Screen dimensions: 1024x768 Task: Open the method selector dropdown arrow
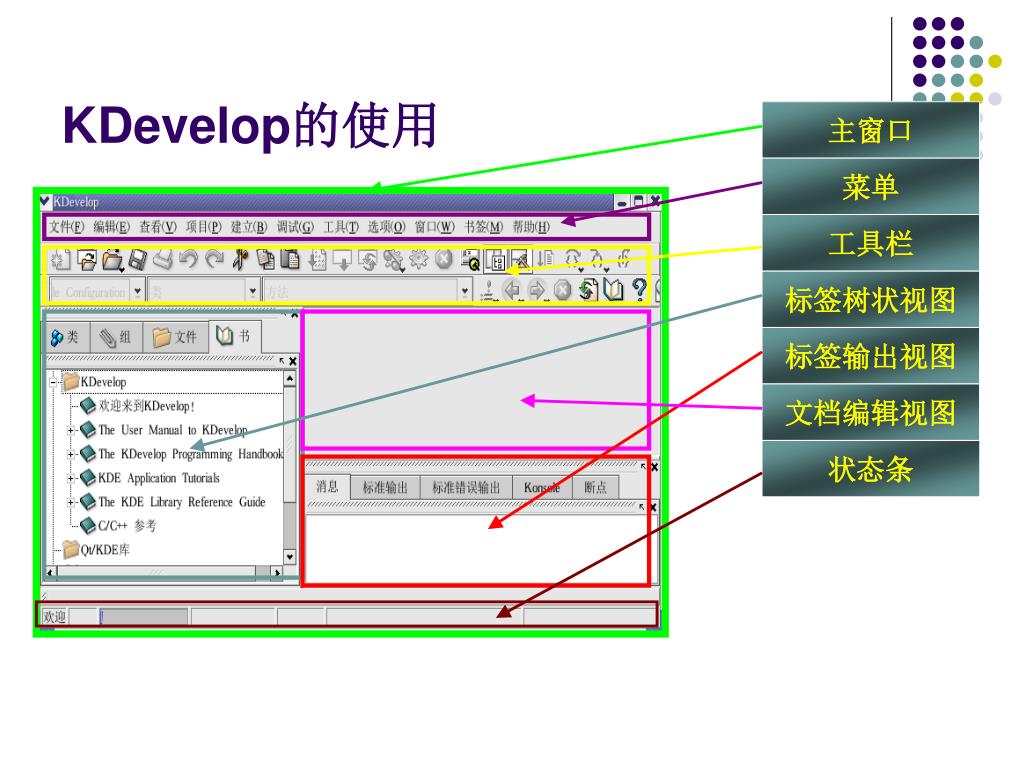coord(465,291)
